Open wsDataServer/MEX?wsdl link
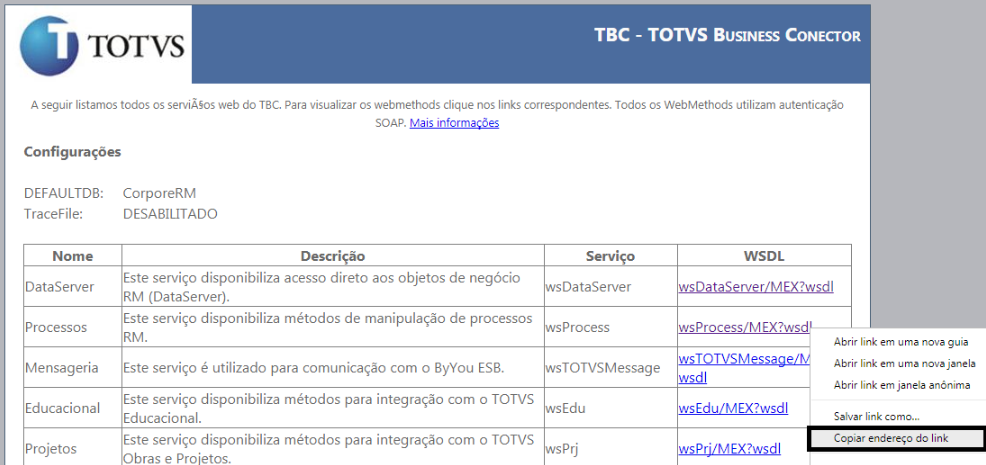This screenshot has width=986, height=465. (x=756, y=286)
